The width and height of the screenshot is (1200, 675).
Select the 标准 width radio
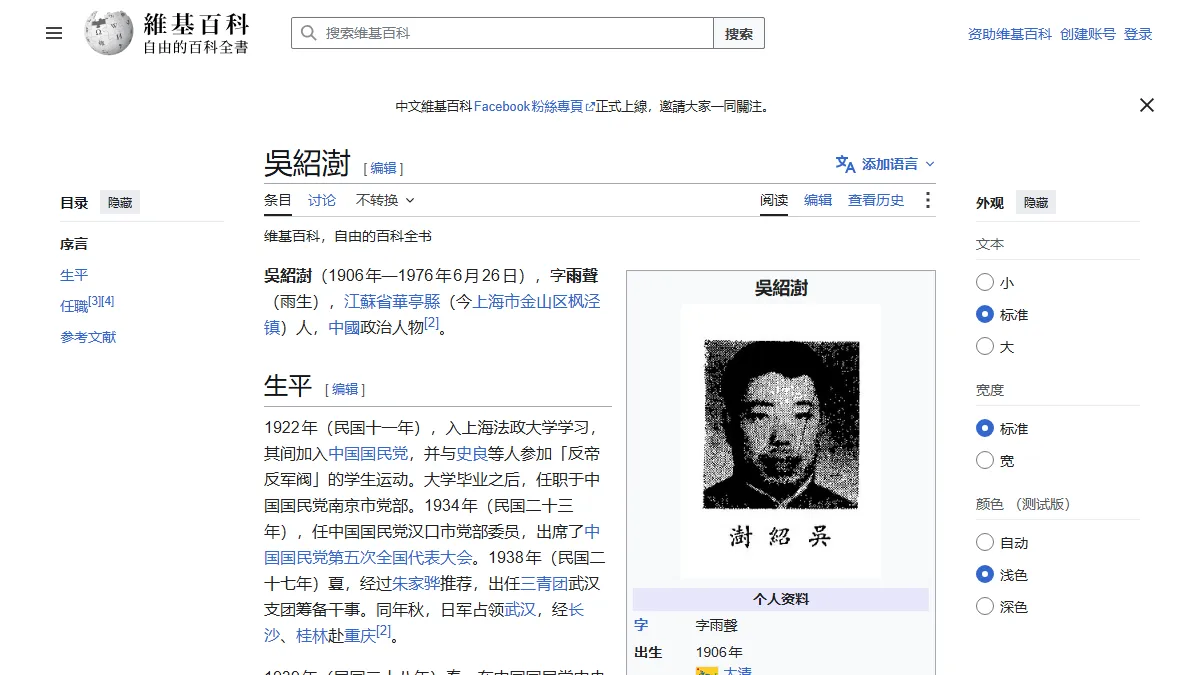point(985,429)
